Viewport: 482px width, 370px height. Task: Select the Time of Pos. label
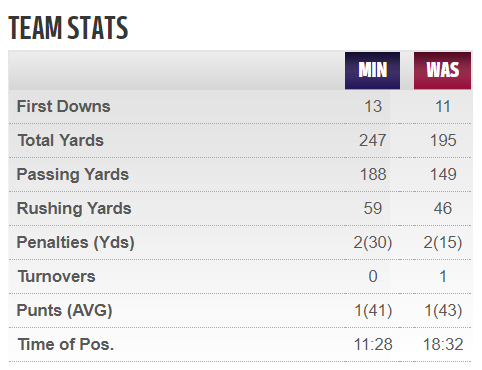coord(66,344)
